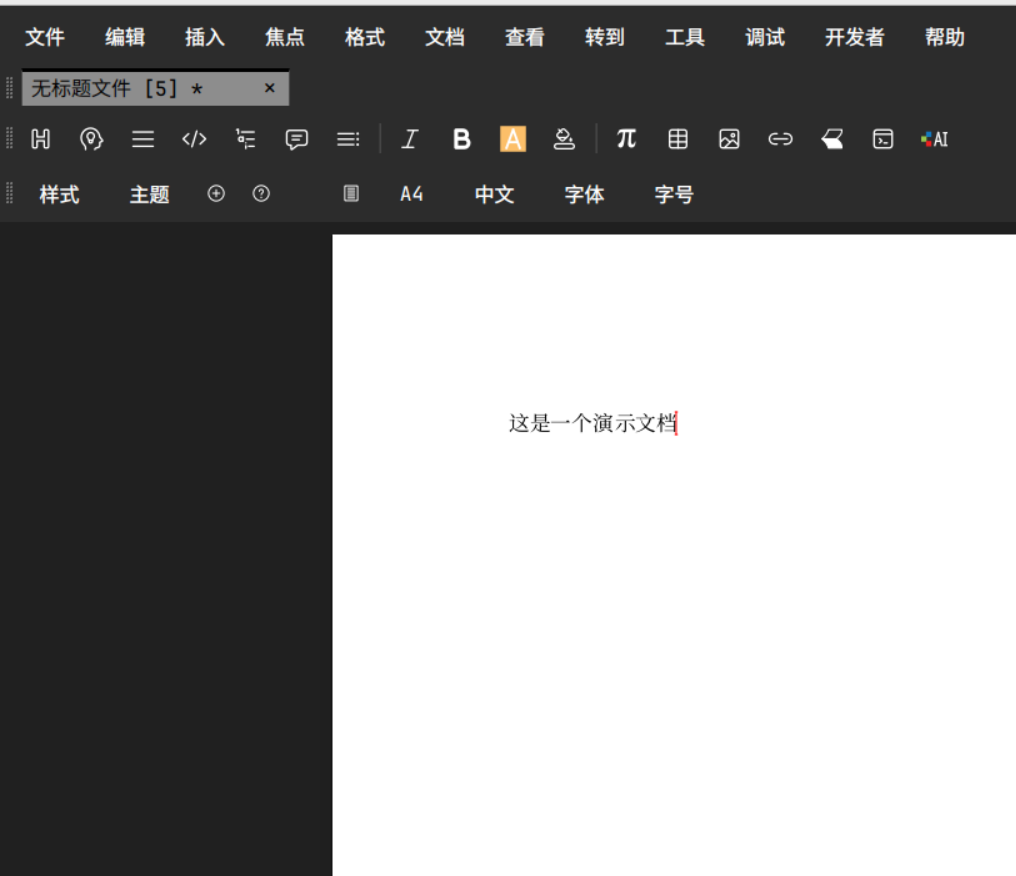This screenshot has width=1016, height=876.
Task: Open the 字体 font dropdown
Action: [584, 195]
